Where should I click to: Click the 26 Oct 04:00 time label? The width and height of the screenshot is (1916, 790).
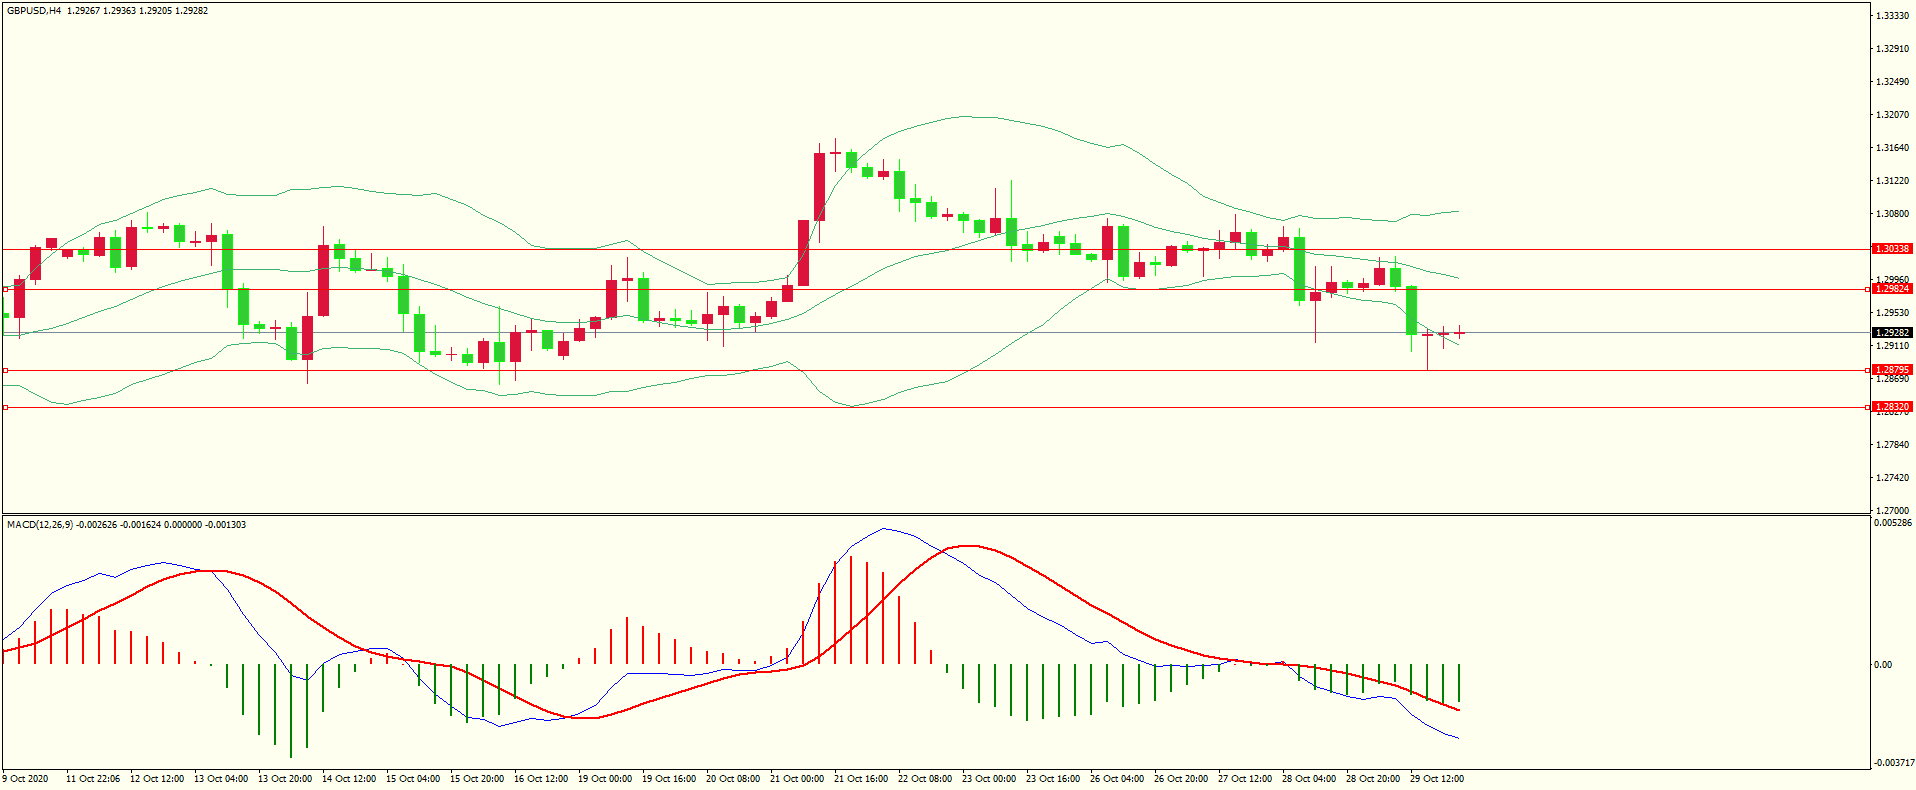[x=1117, y=779]
